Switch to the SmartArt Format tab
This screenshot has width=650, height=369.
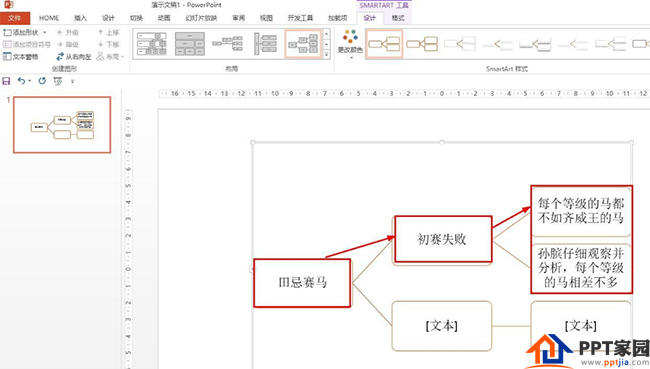(x=398, y=18)
